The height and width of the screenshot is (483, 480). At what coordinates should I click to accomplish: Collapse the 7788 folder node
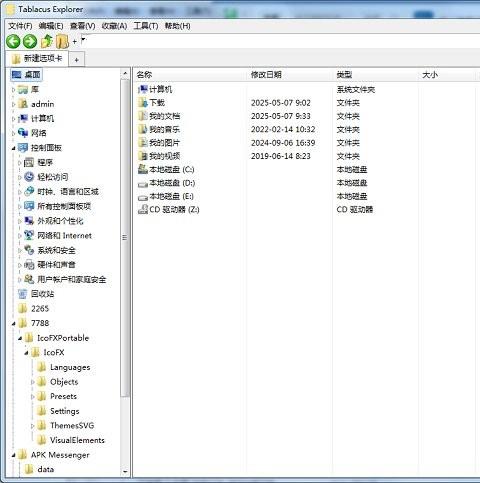click(x=13, y=323)
